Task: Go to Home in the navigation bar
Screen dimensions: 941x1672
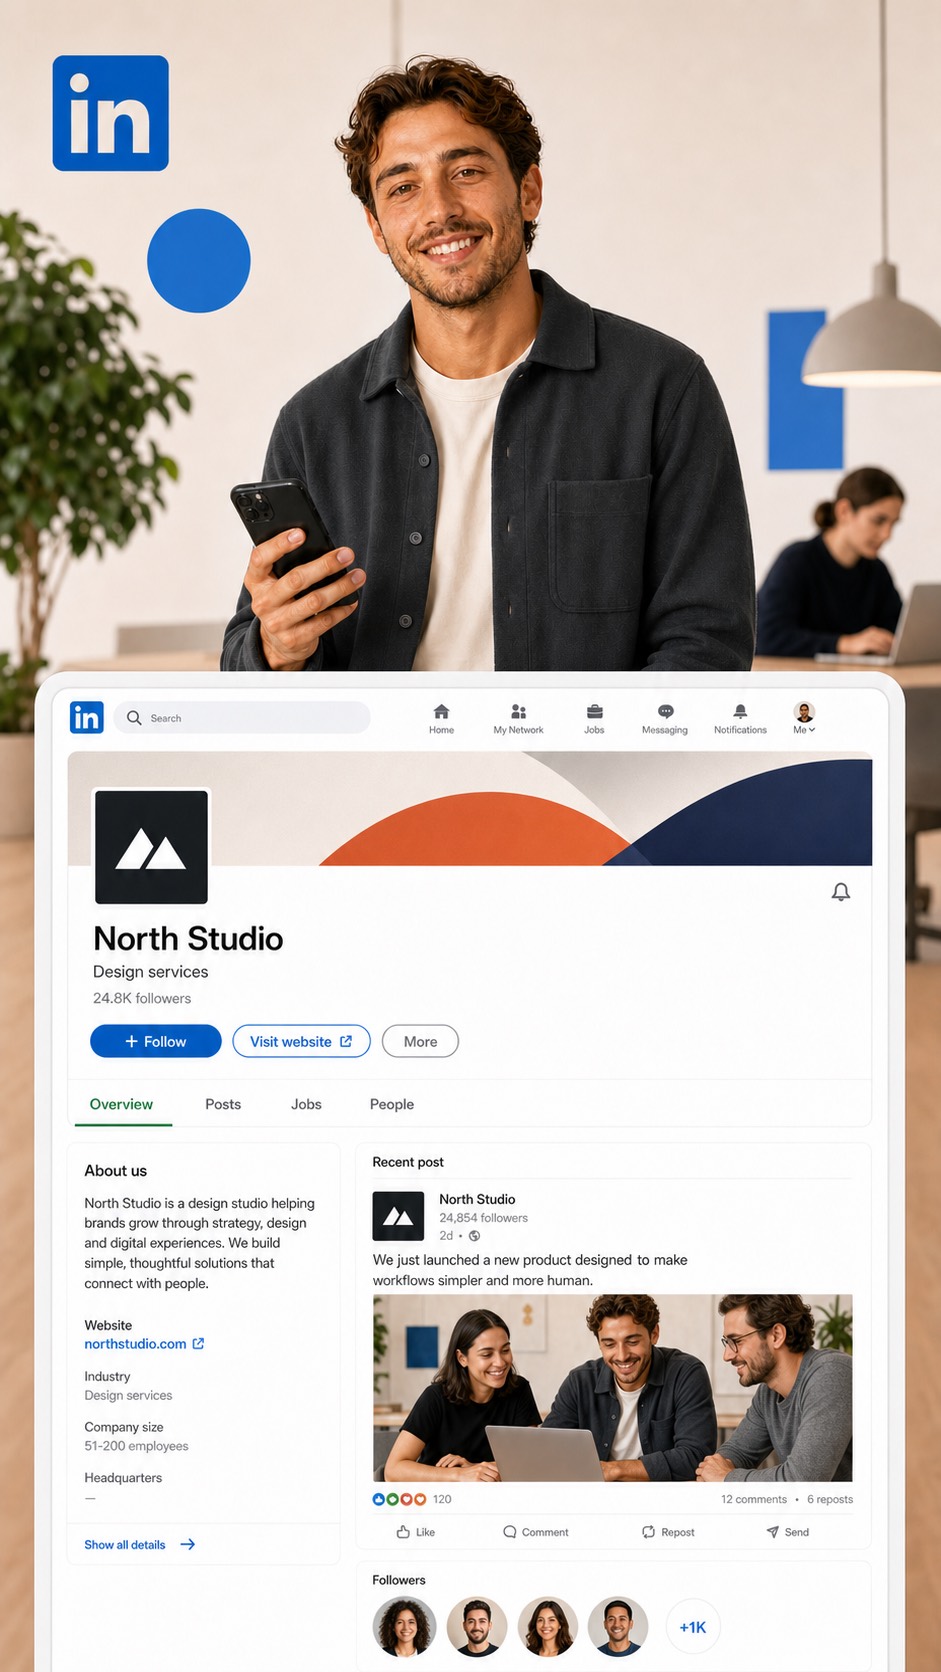Action: coord(441,719)
